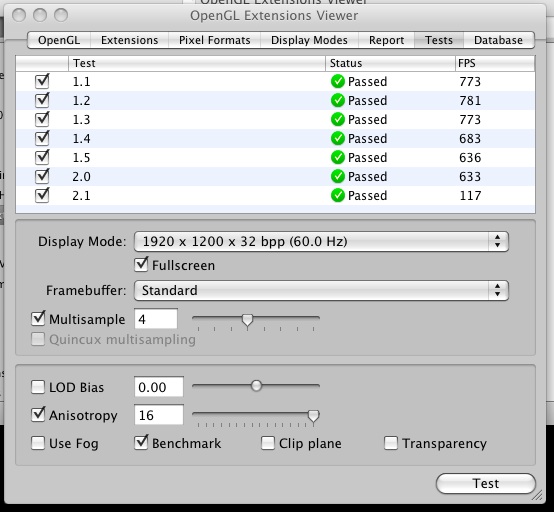554x512 pixels.
Task: Click green Passed icon for test 1.5
Action: (338, 157)
